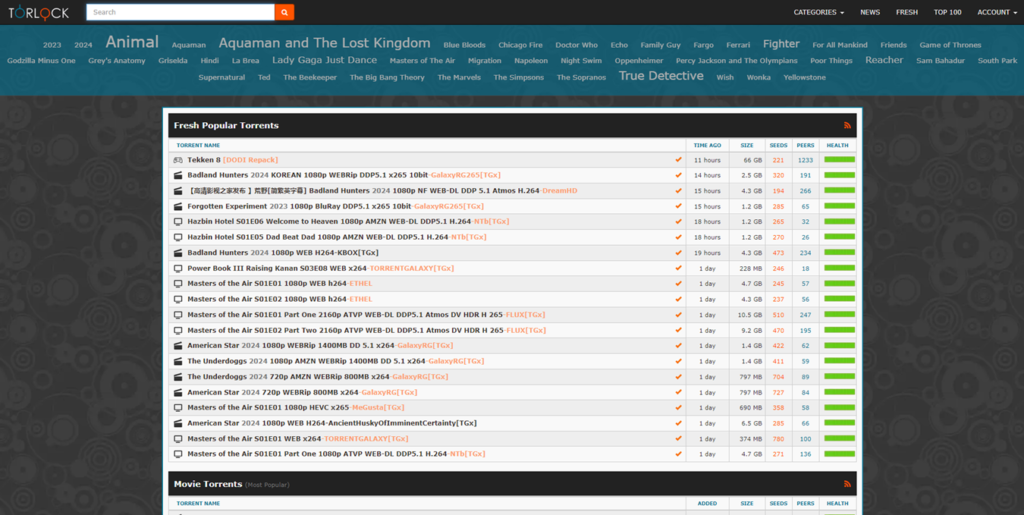This screenshot has width=1024, height=515.
Task: Expand the Account dropdown menu
Action: click(997, 12)
